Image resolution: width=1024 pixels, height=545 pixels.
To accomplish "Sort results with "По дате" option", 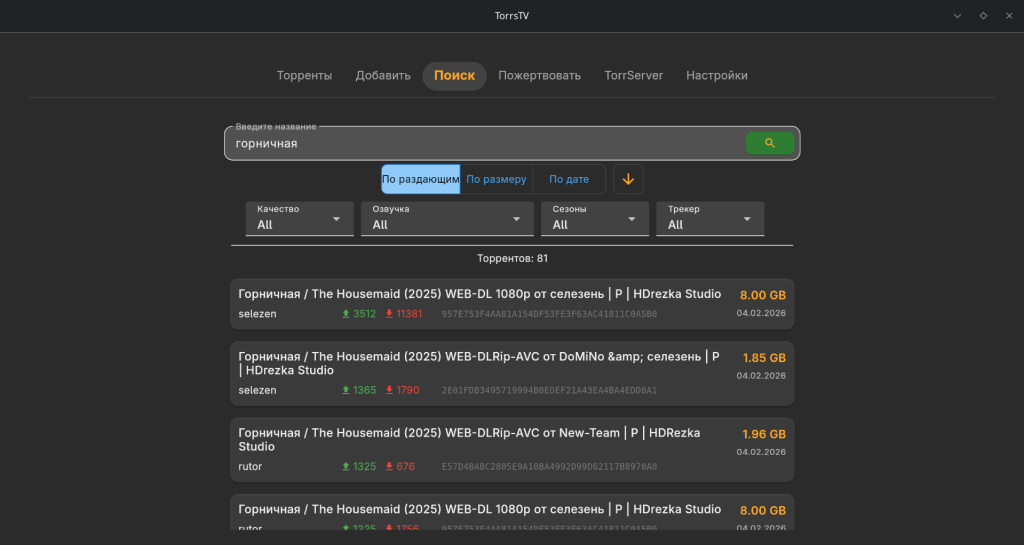I will [569, 179].
